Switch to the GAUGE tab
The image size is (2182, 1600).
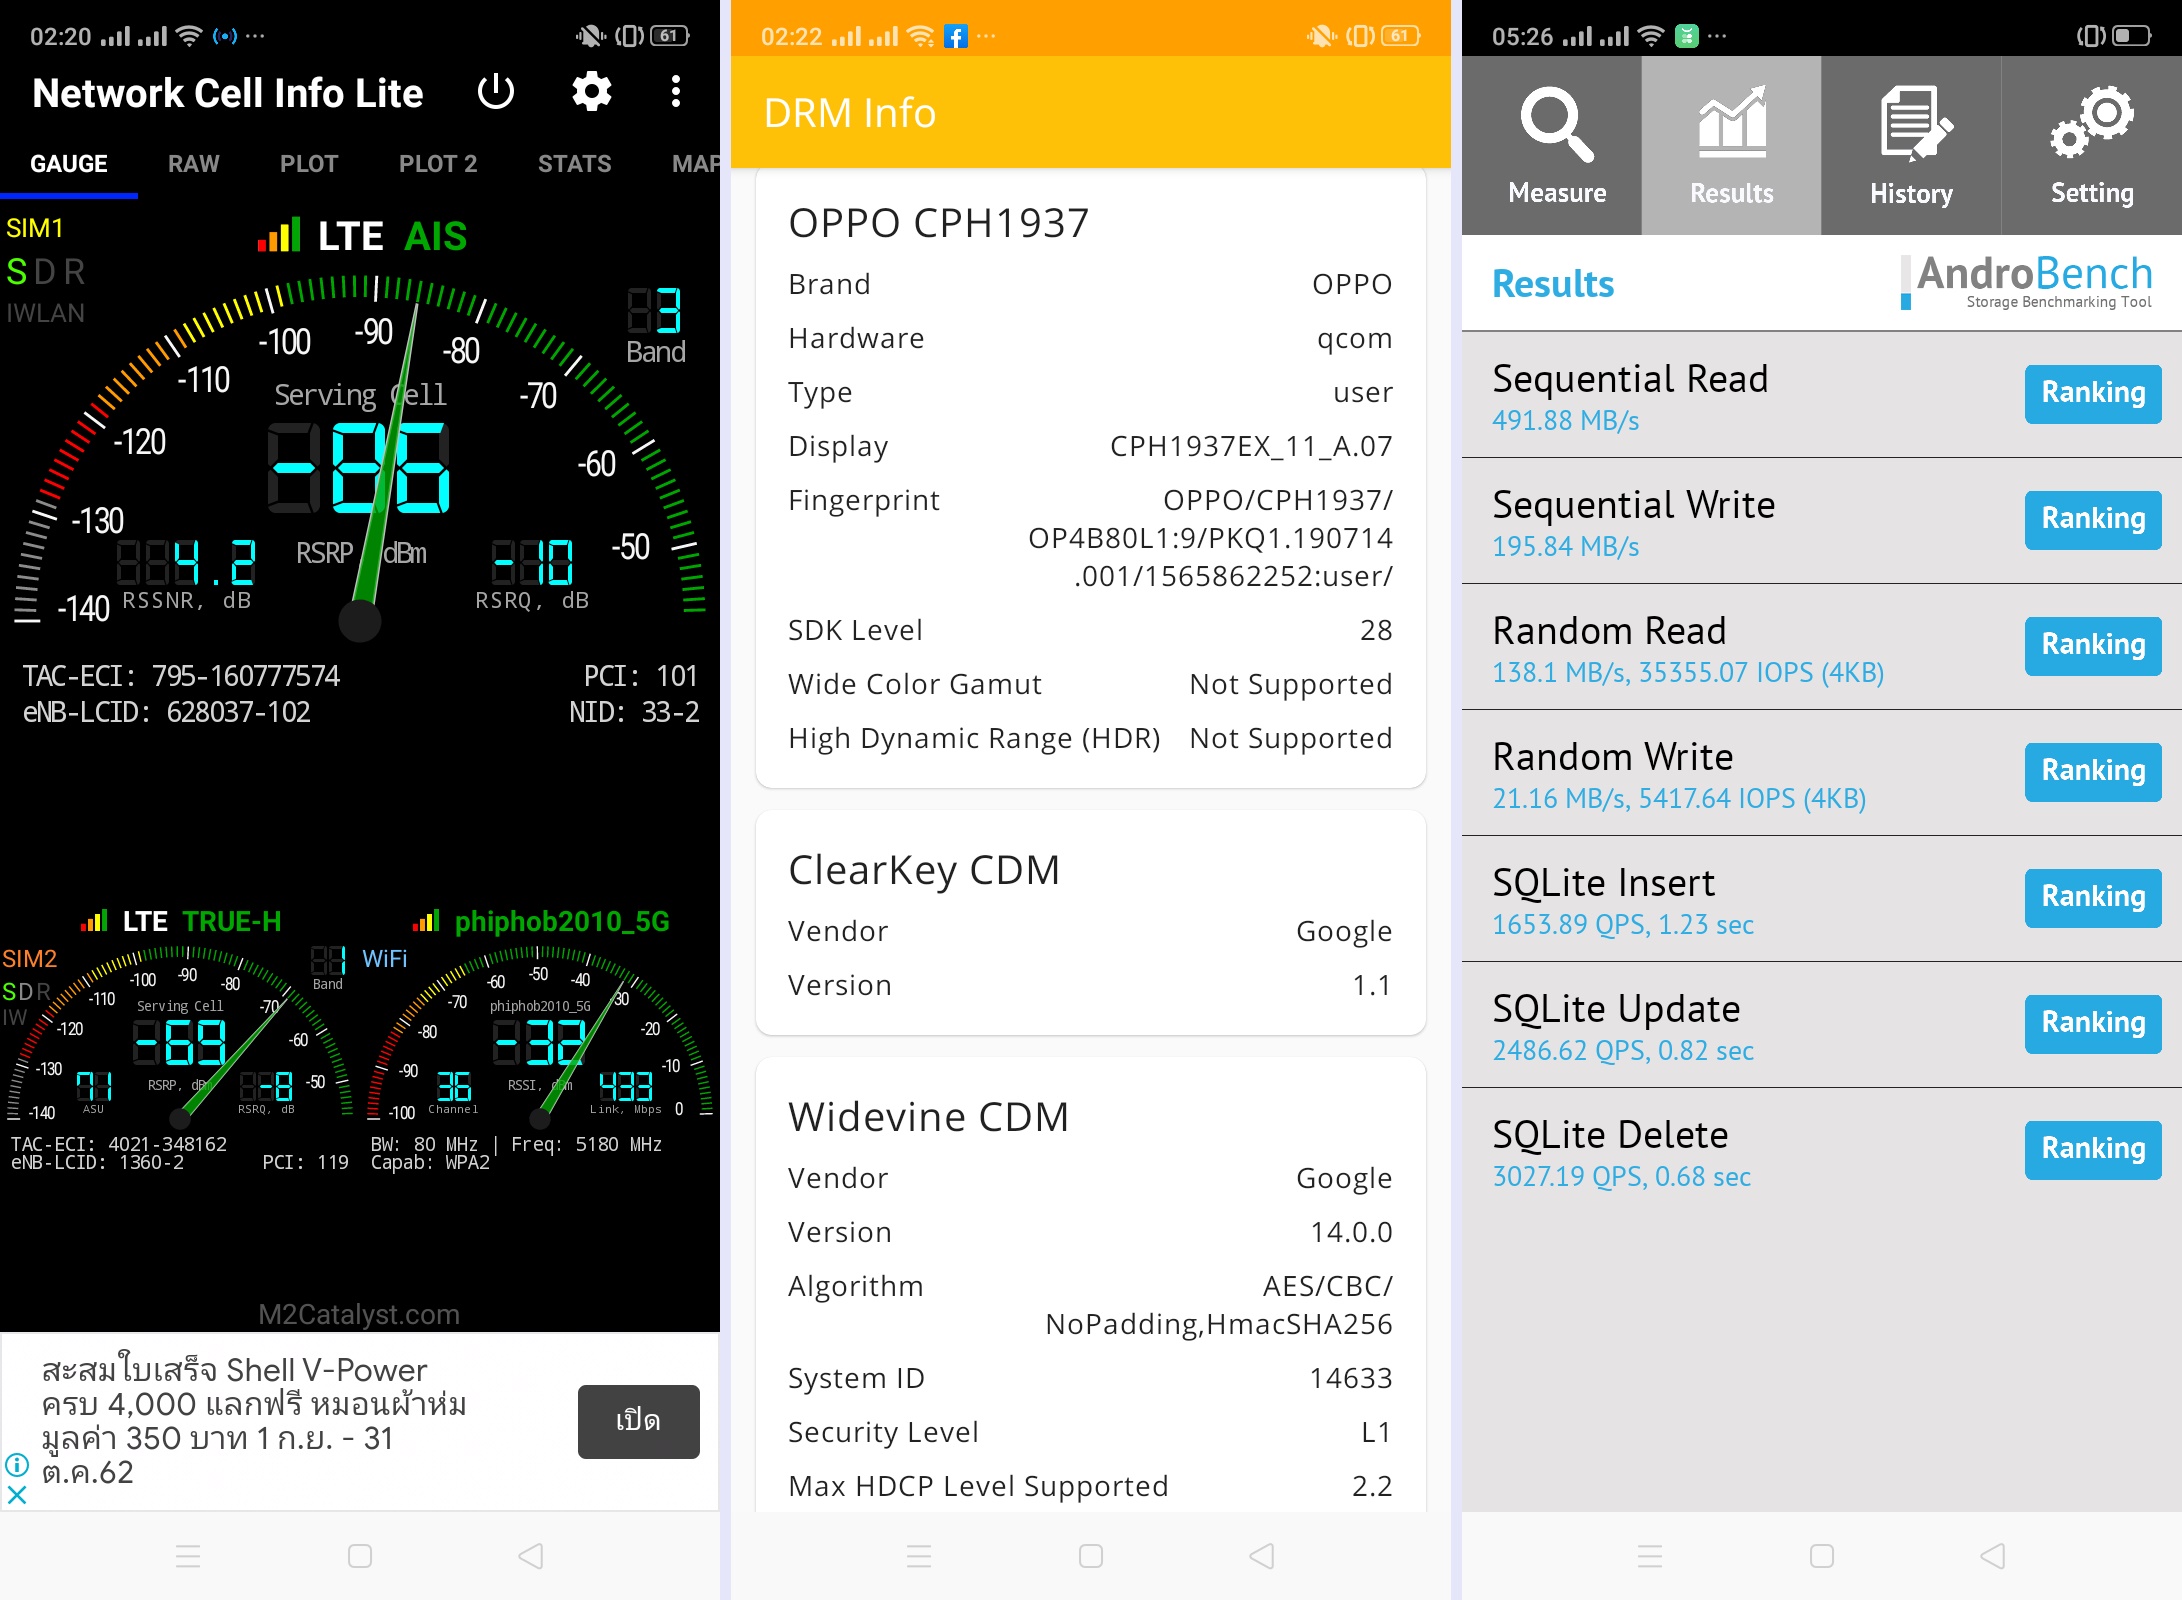click(69, 164)
